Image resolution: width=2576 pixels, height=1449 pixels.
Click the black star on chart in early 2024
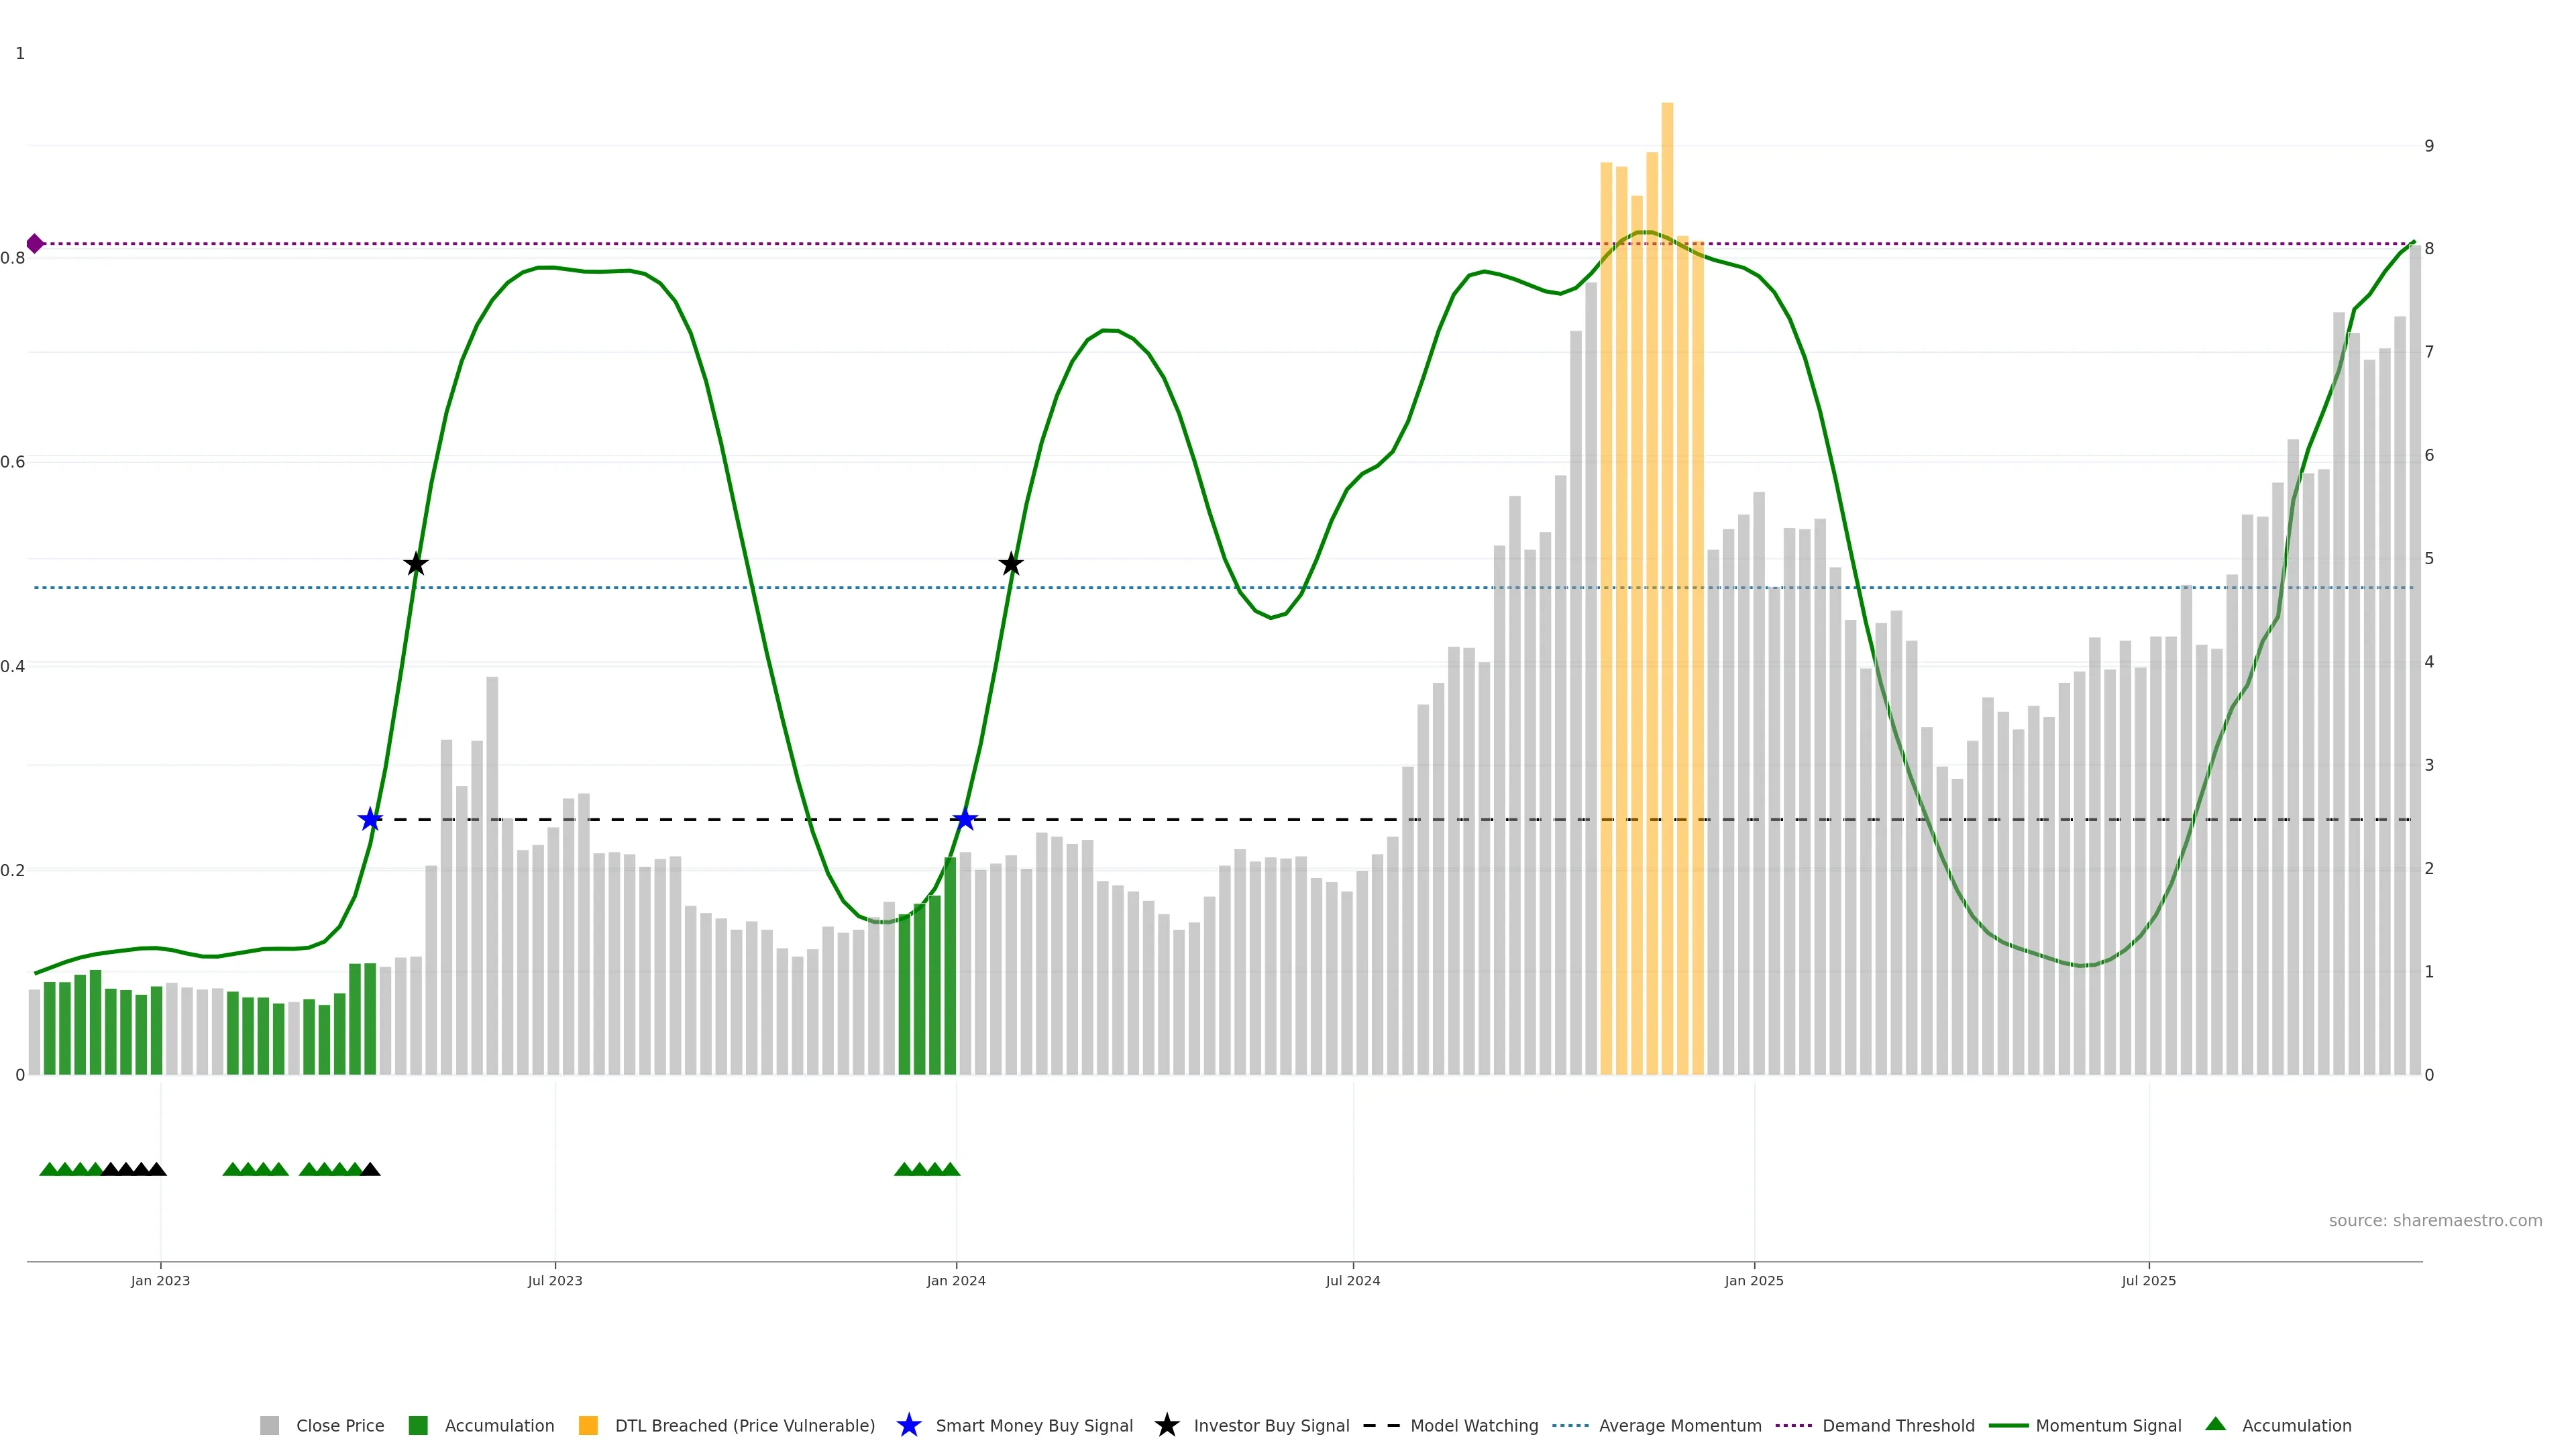tap(1011, 564)
